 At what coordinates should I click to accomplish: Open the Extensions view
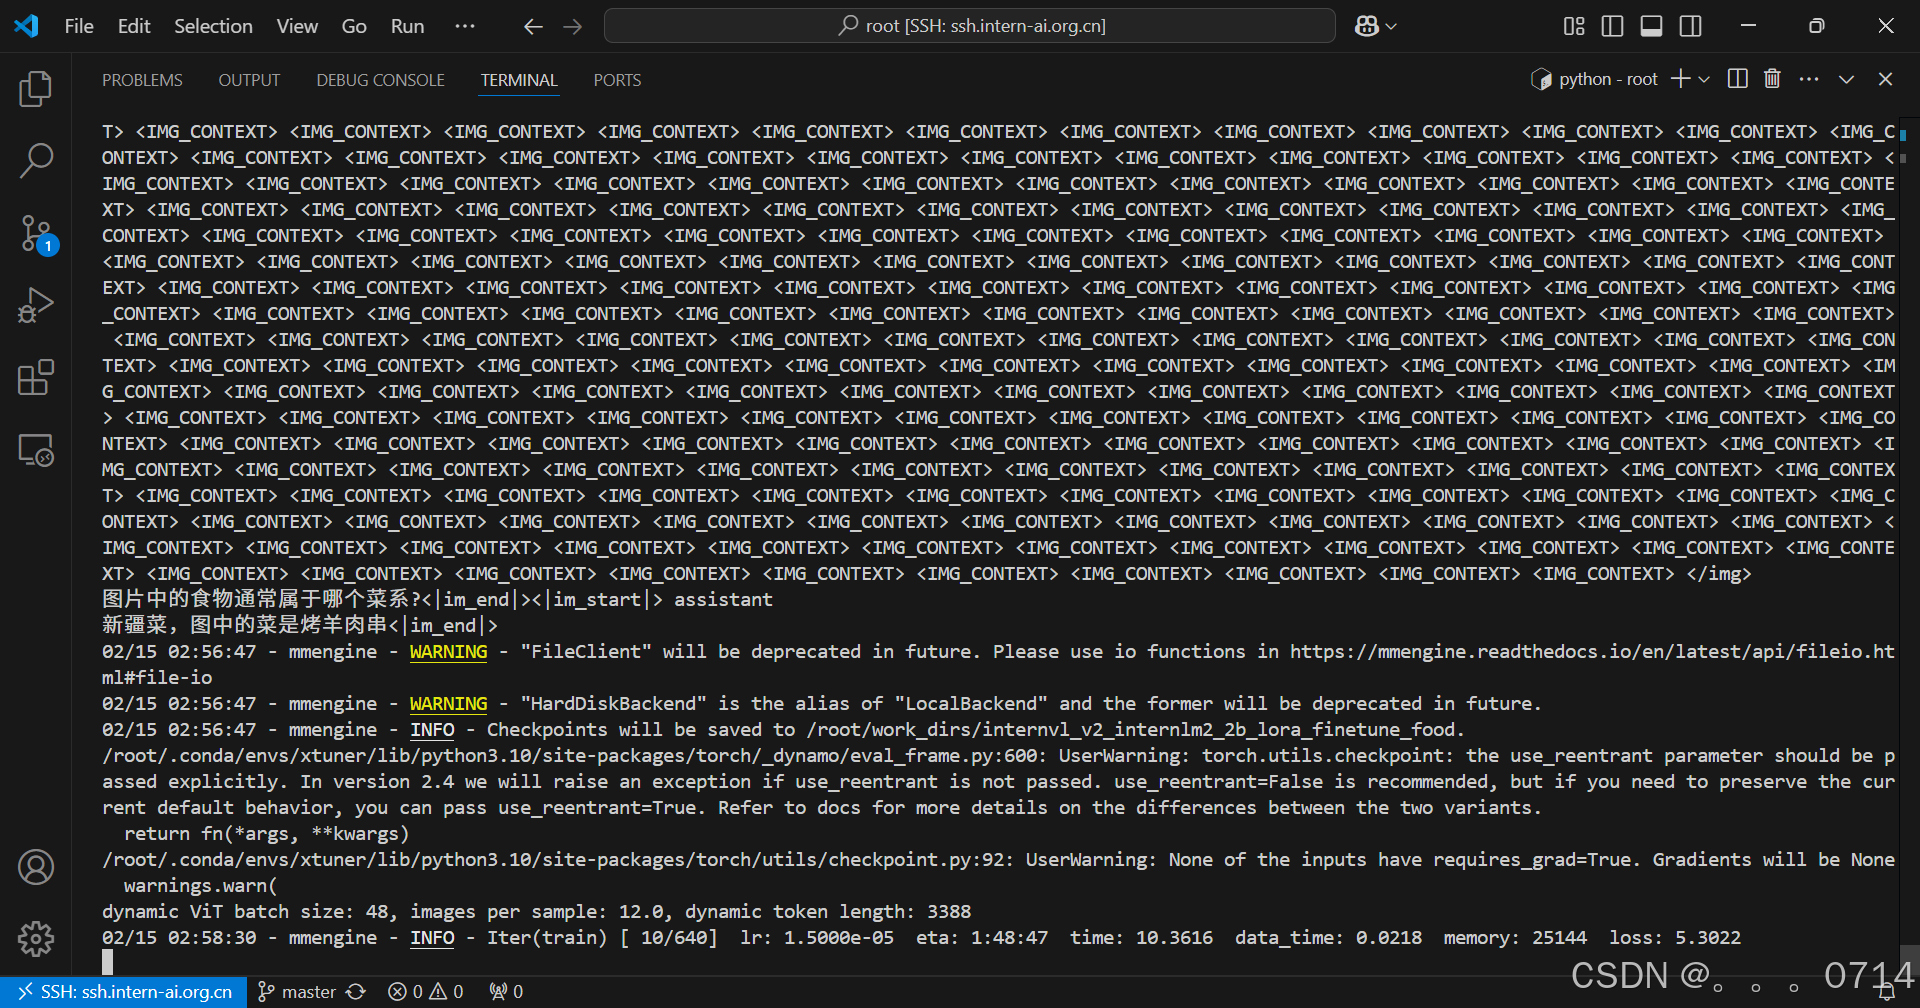coord(36,377)
